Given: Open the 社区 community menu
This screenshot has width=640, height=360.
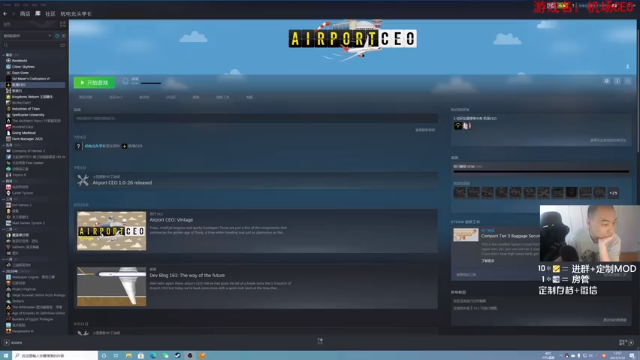Looking at the screenshot, I should [x=50, y=13].
